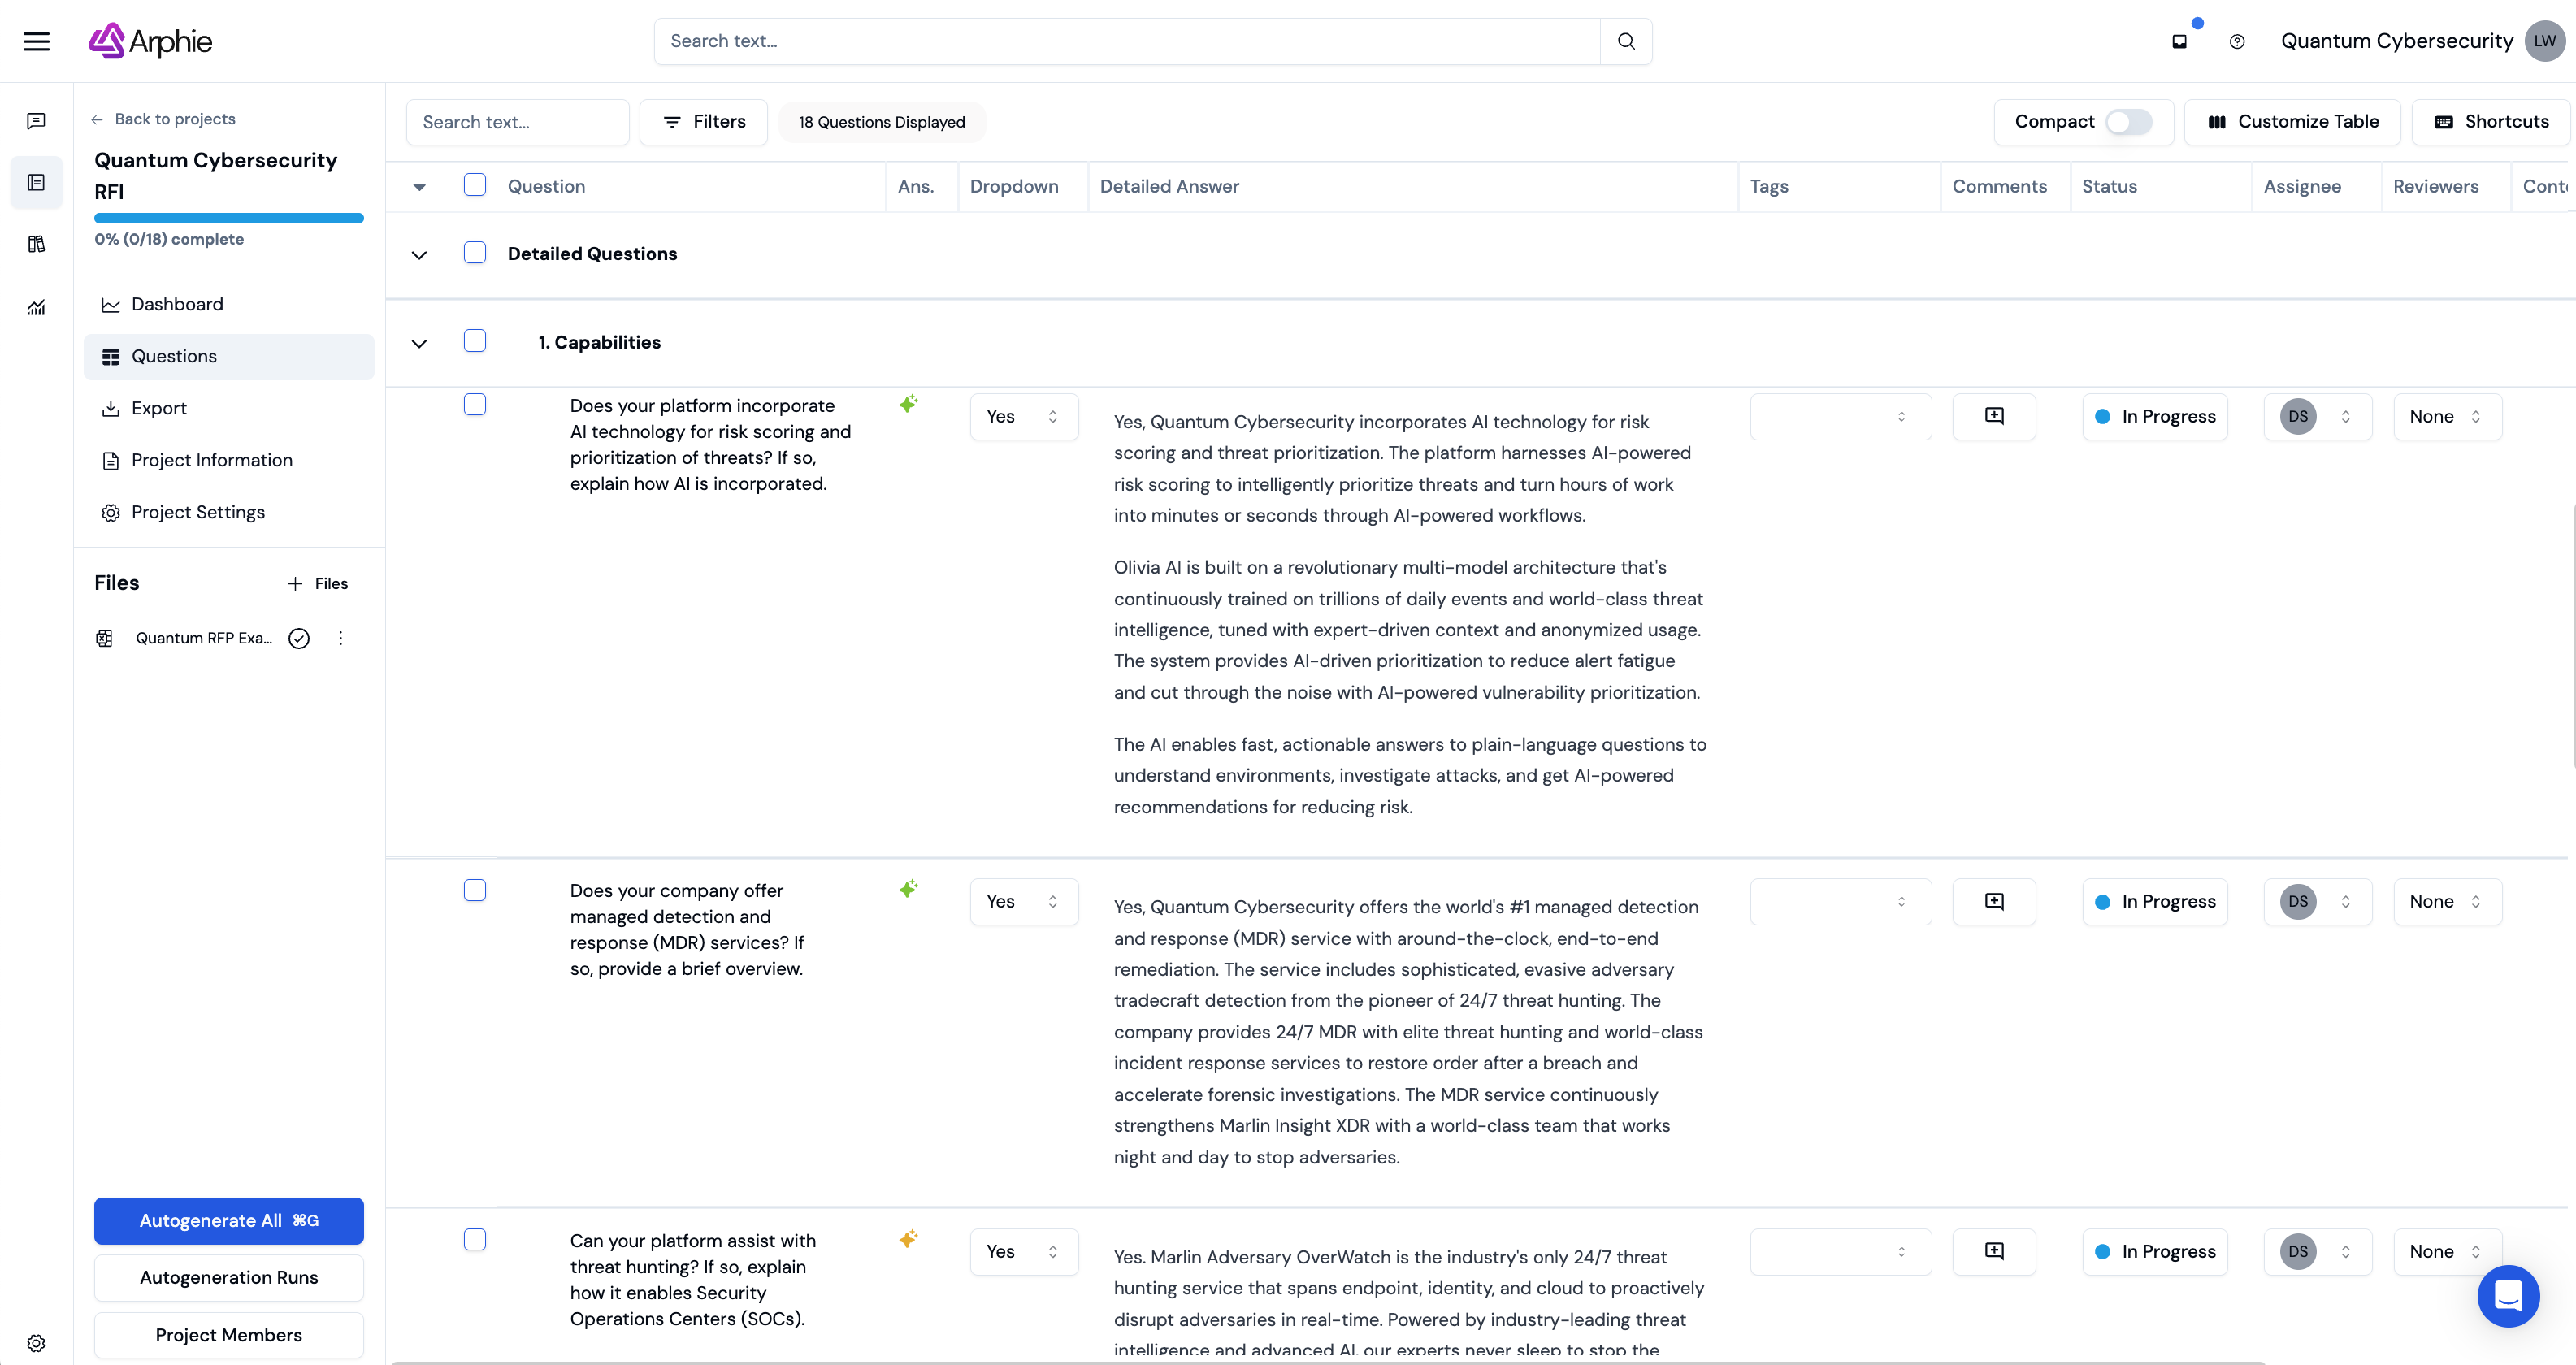Collapse the 1. Capabilities section
The image size is (2576, 1365).
[420, 343]
